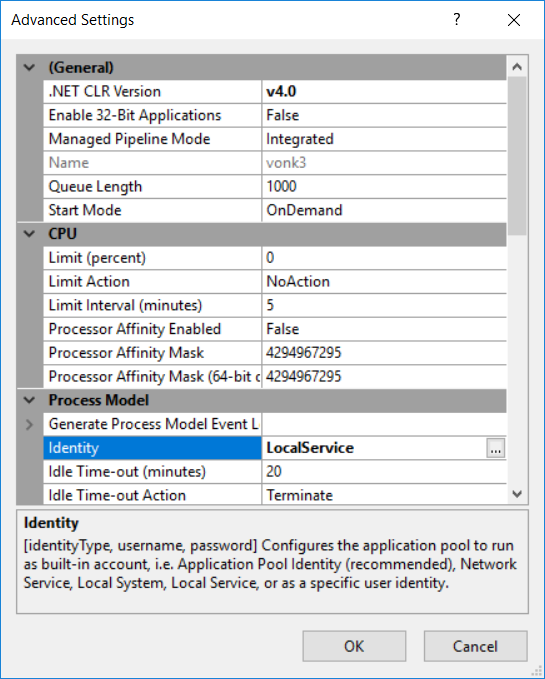Click the Cancel button
The image size is (545, 679).
tap(475, 646)
